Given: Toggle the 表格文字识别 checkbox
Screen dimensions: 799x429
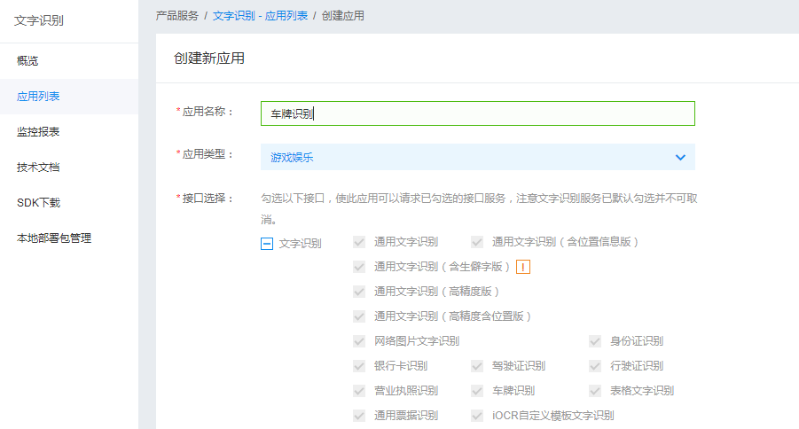Looking at the screenshot, I should pyautogui.click(x=595, y=391).
